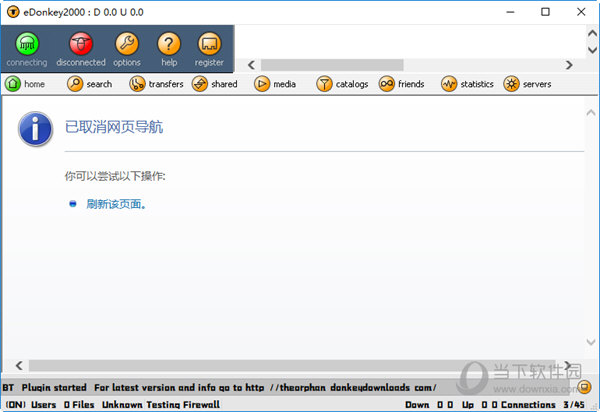Click the (ON) Users status text

click(x=31, y=405)
